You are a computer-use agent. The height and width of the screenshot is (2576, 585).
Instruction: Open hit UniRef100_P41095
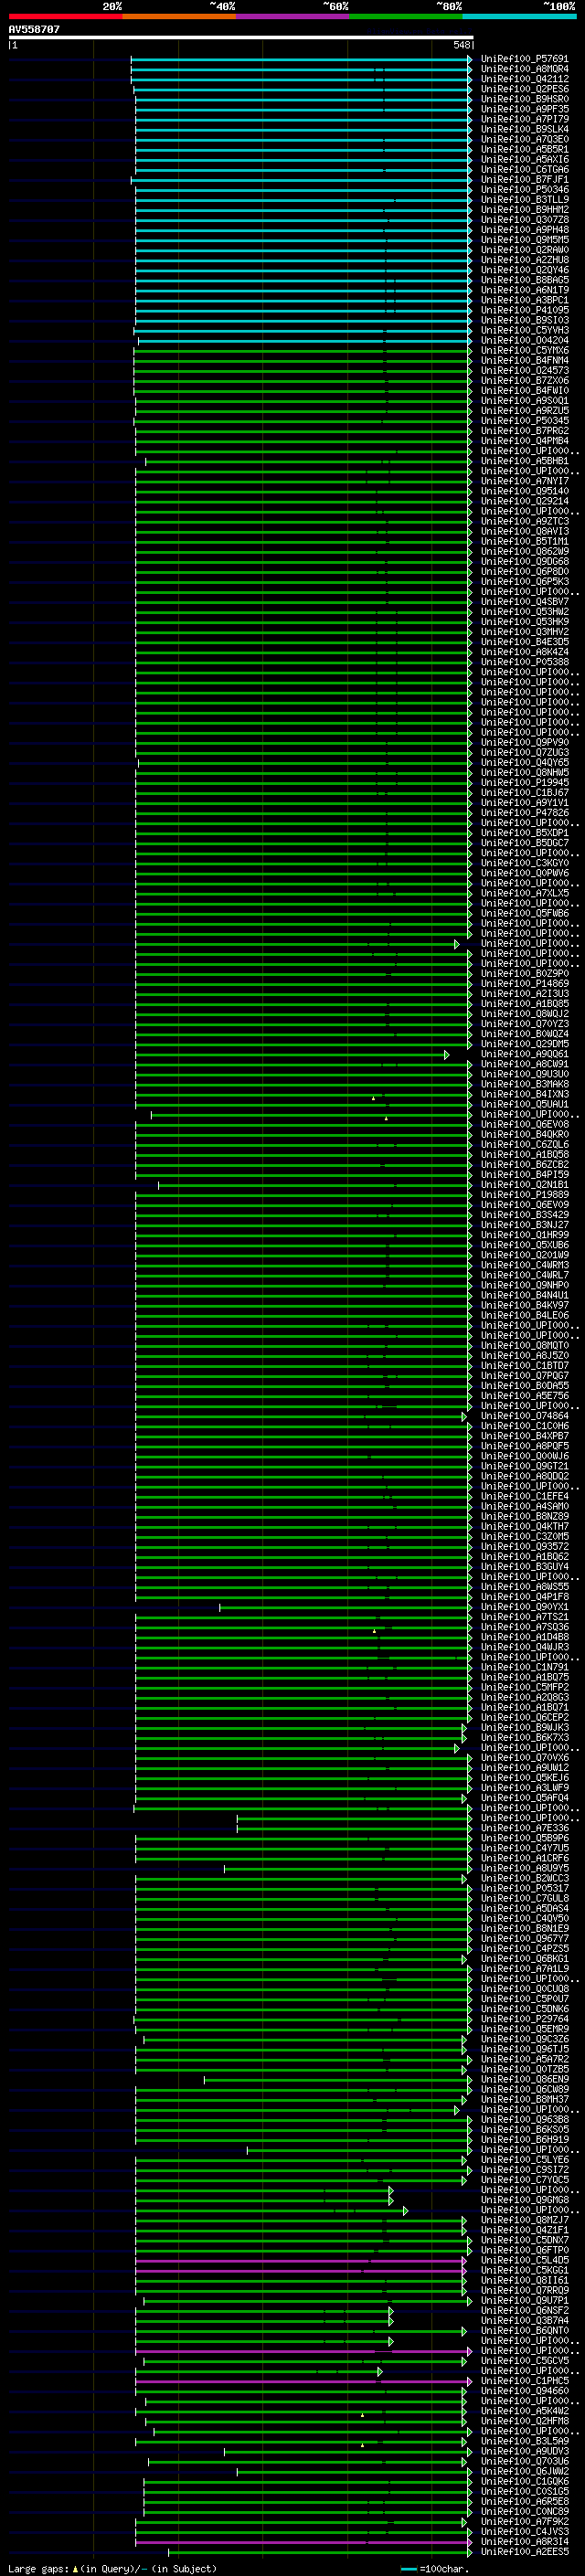tap(524, 311)
